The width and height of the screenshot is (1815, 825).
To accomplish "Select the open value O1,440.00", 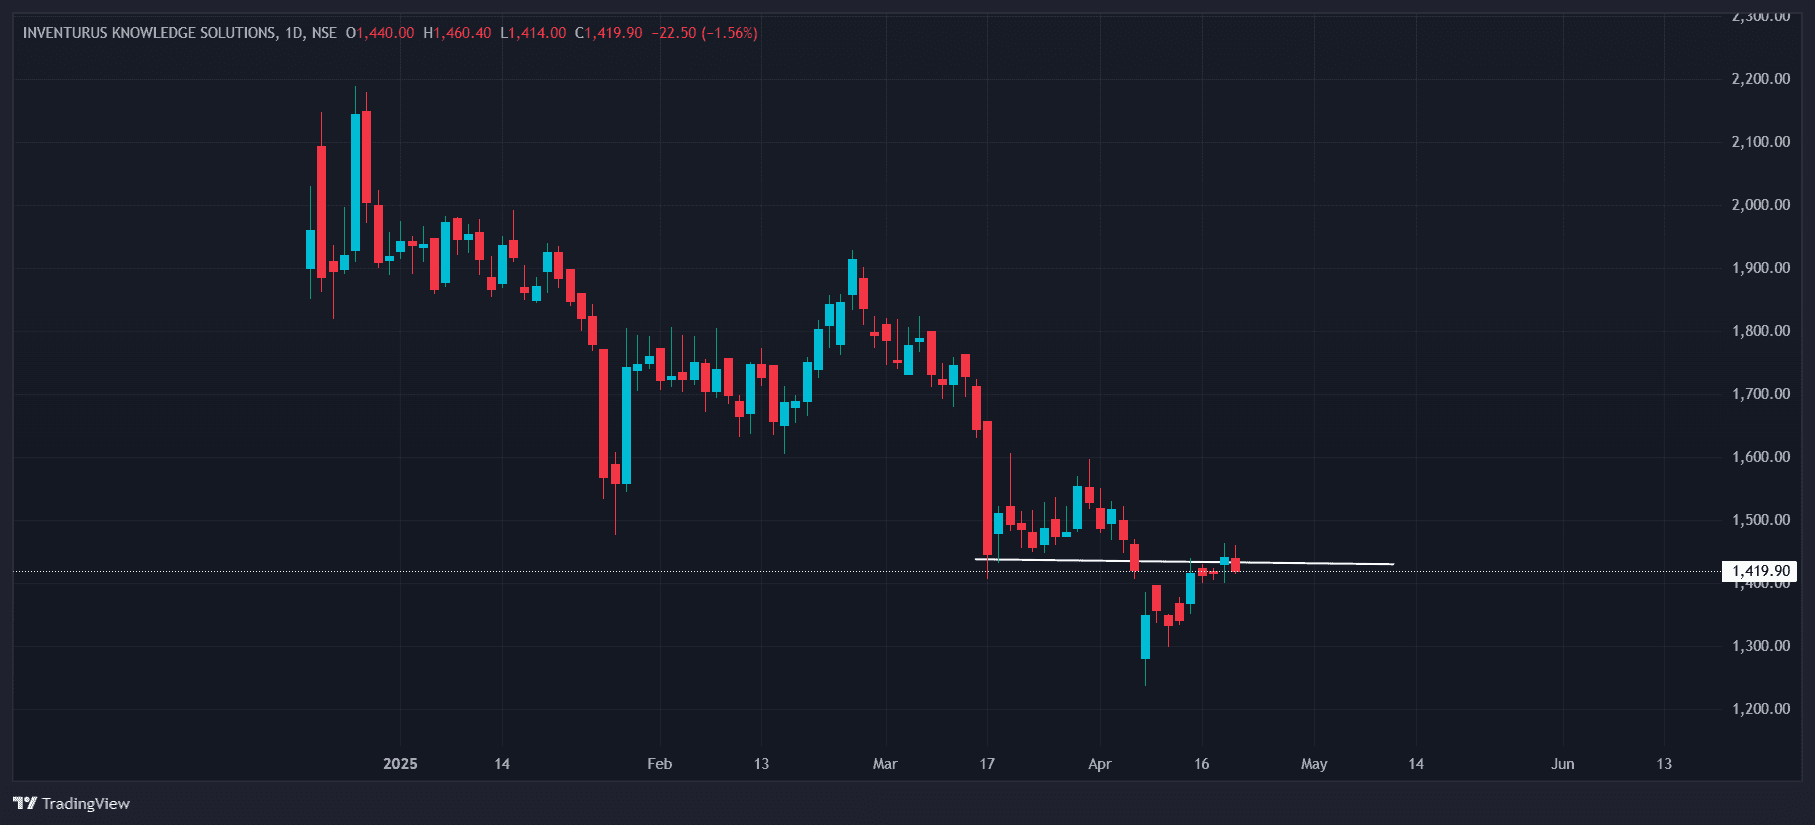I will click(380, 33).
